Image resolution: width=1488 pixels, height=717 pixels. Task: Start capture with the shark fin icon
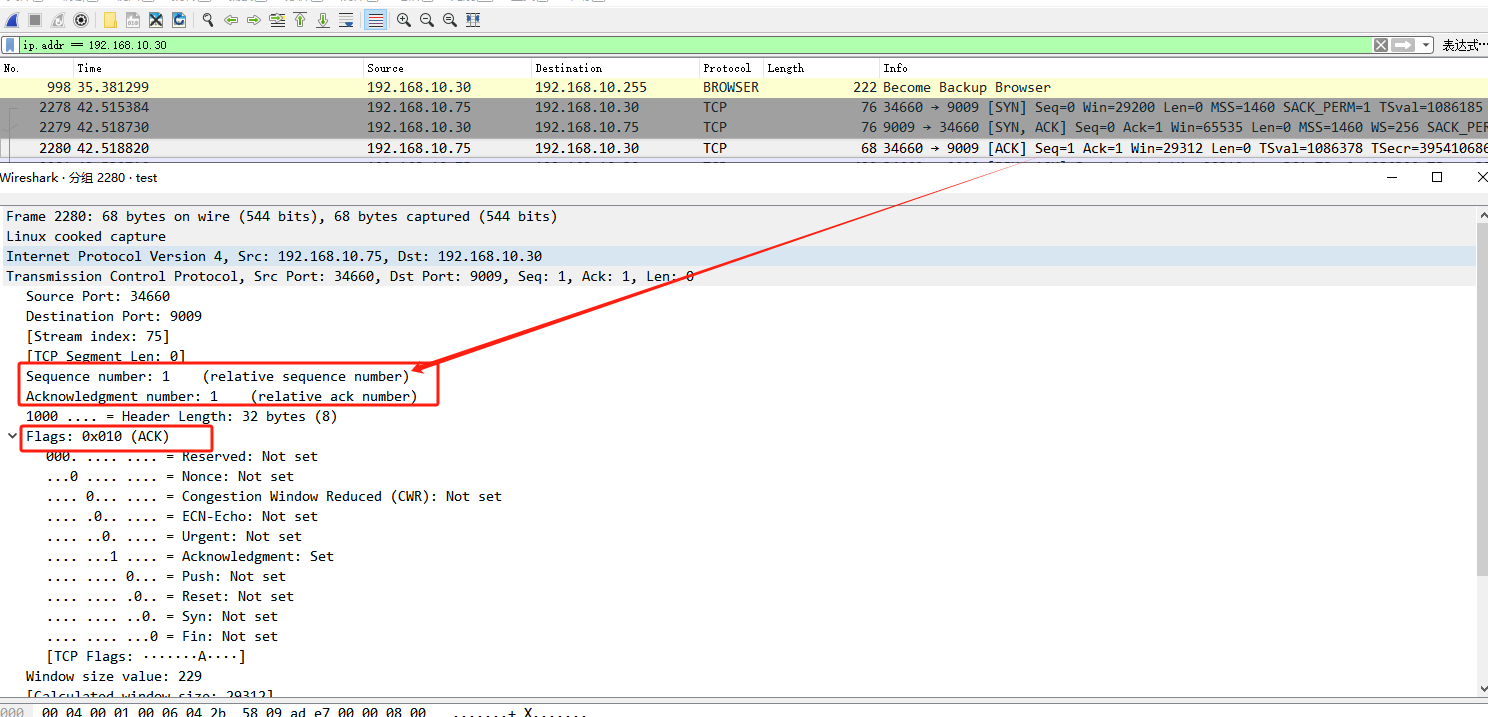click(x=11, y=20)
